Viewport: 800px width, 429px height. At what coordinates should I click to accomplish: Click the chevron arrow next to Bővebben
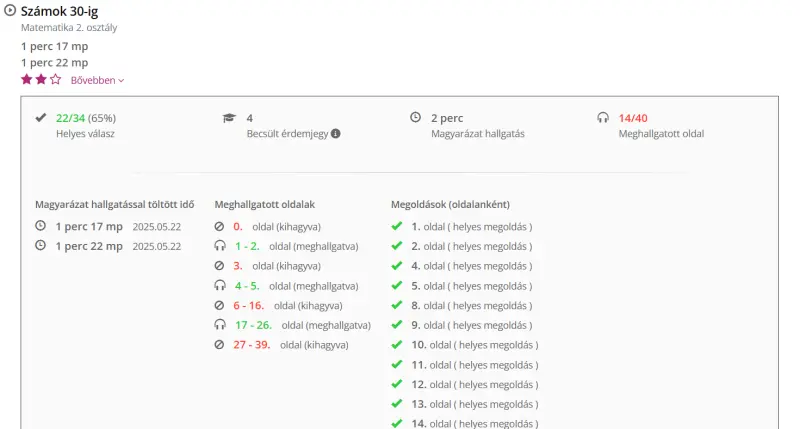(x=121, y=80)
